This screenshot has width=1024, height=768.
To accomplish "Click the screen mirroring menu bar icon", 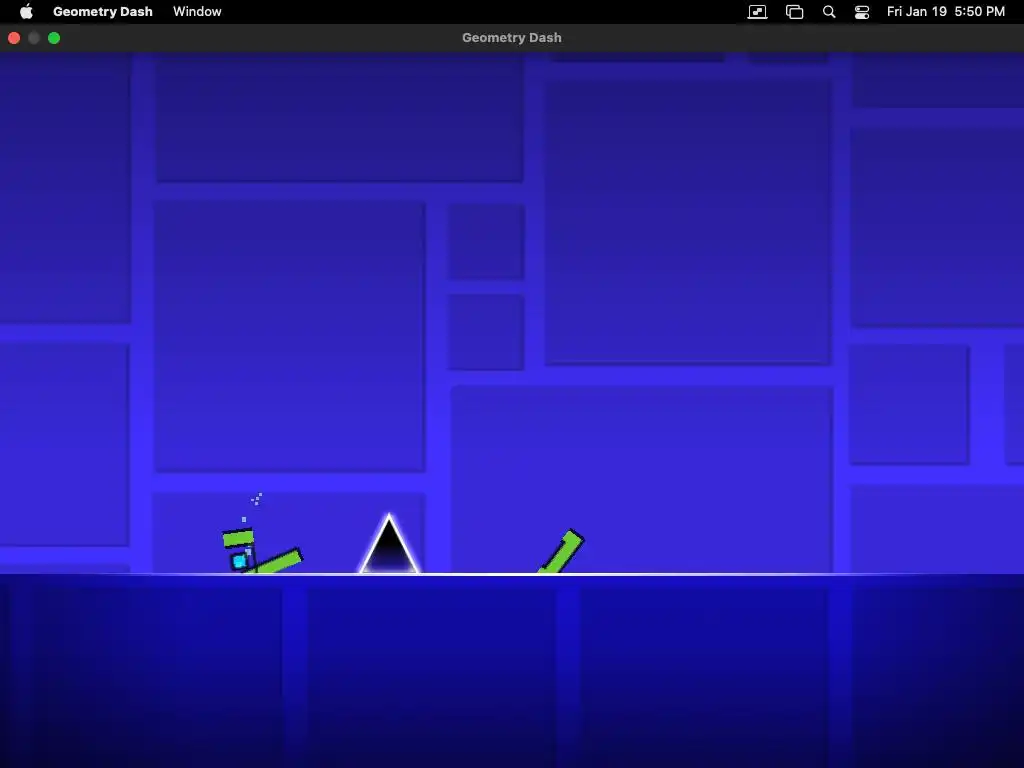I will 757,12.
